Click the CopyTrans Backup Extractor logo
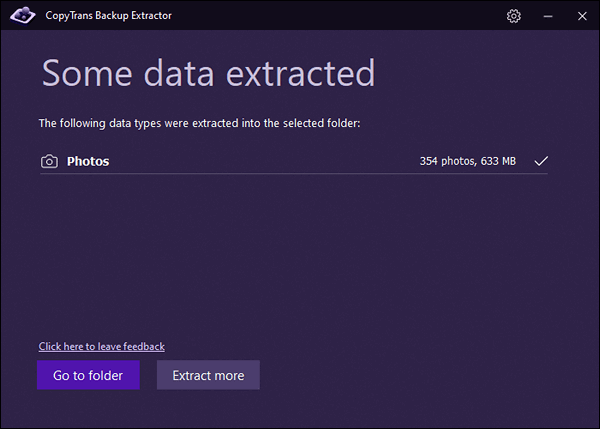 [23, 16]
